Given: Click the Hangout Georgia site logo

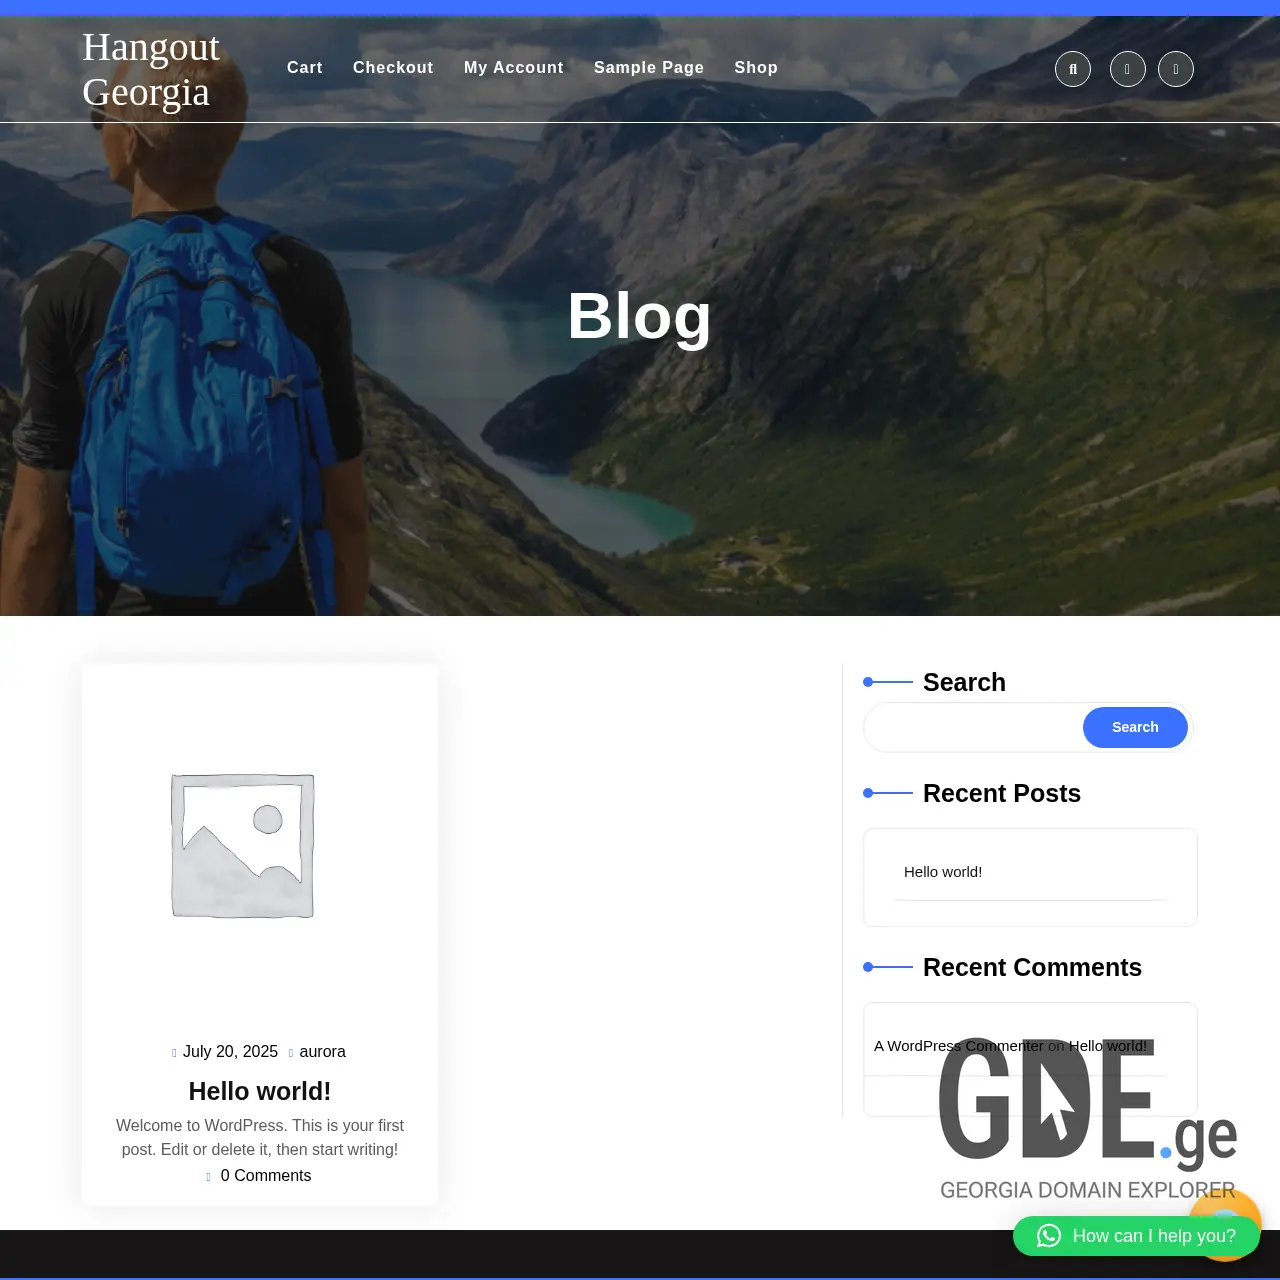Looking at the screenshot, I should (150, 68).
